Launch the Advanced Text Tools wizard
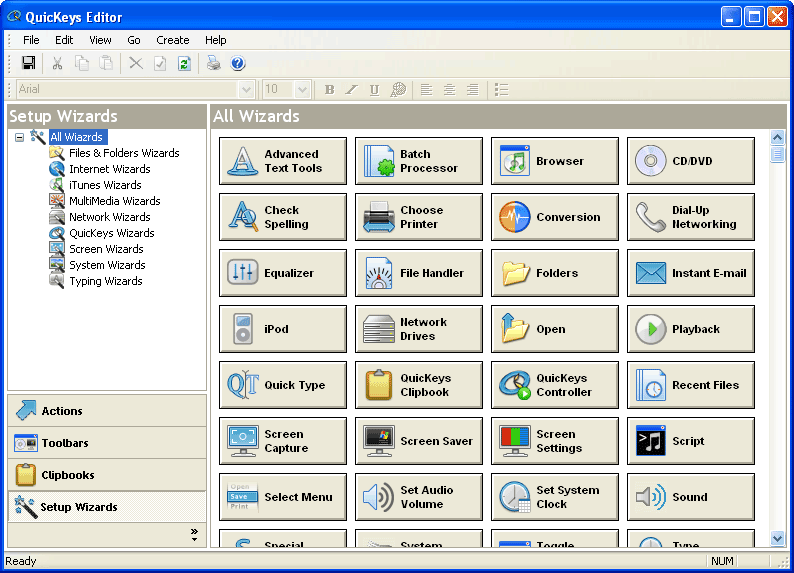This screenshot has height=573, width=794. [283, 161]
